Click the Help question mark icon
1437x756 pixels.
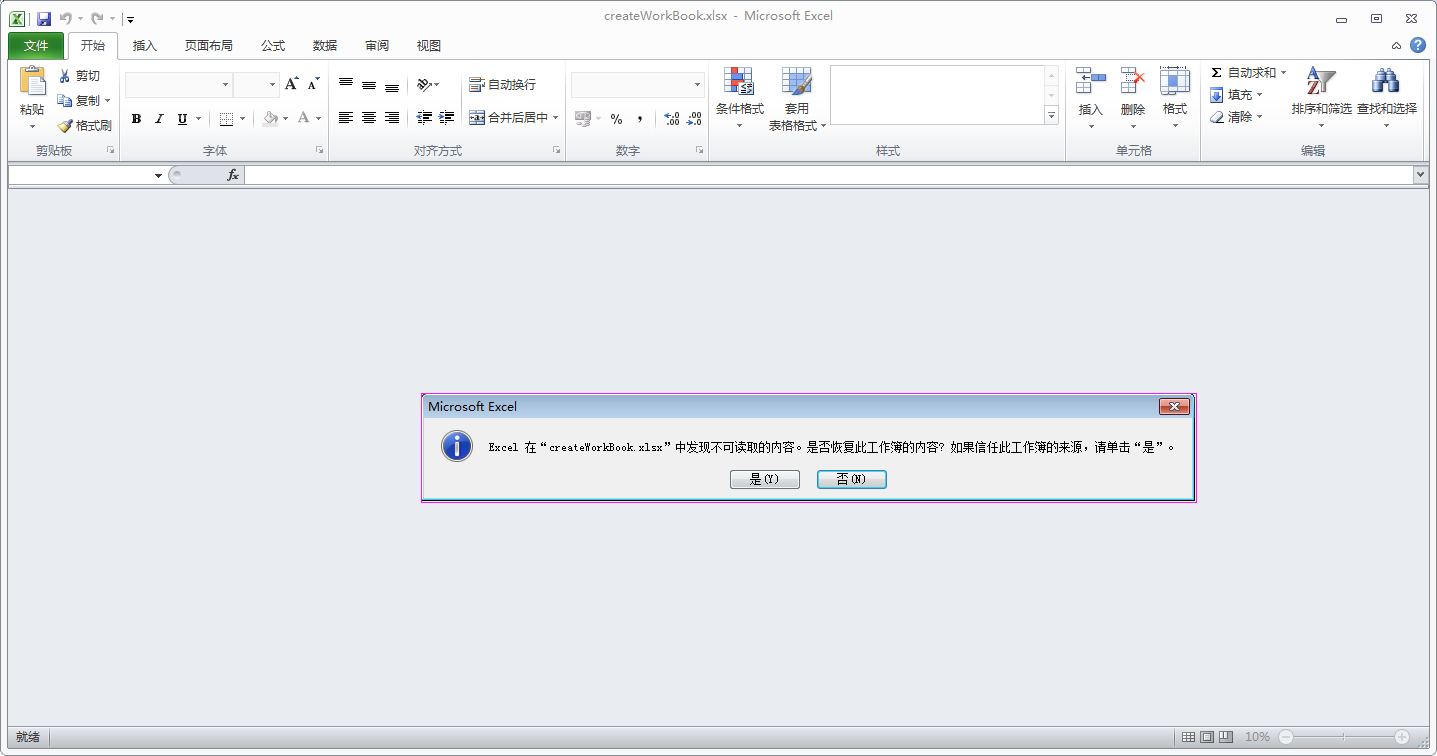[1418, 45]
